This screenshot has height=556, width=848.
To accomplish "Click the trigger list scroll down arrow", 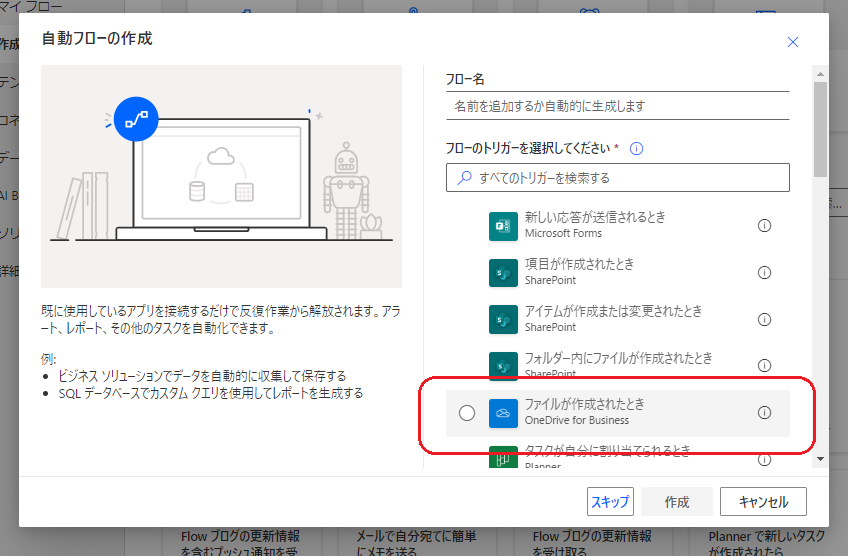I will pyautogui.click(x=820, y=459).
